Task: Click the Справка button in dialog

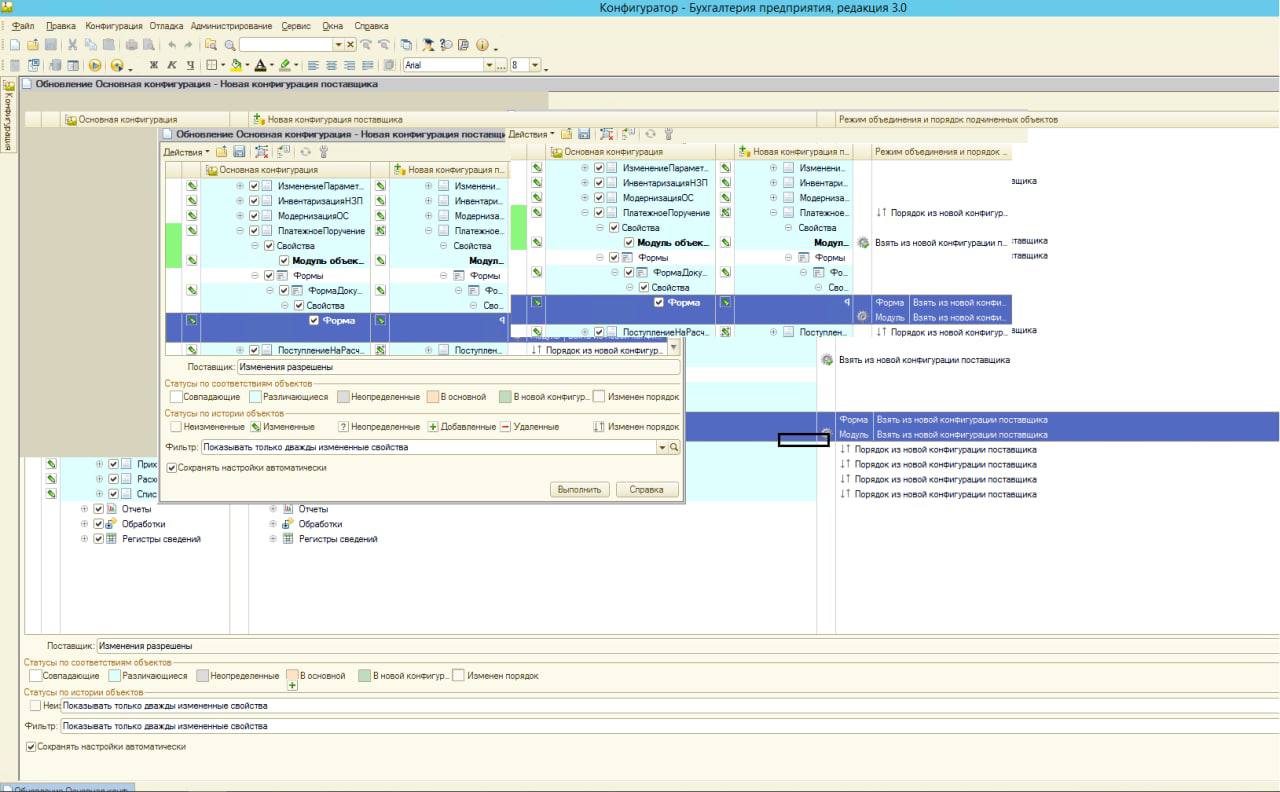Action: coord(647,490)
